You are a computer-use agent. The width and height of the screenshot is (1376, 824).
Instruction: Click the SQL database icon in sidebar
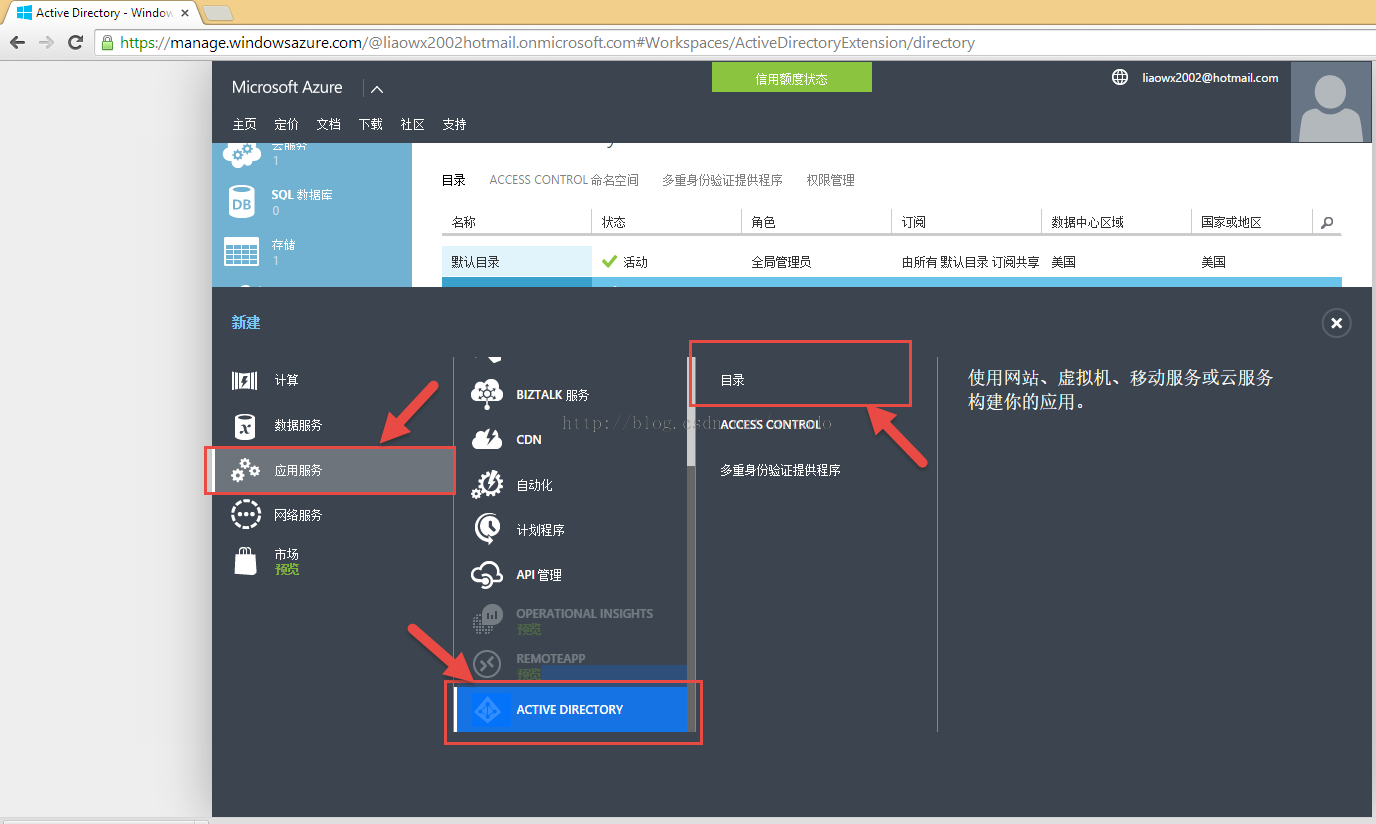point(242,202)
